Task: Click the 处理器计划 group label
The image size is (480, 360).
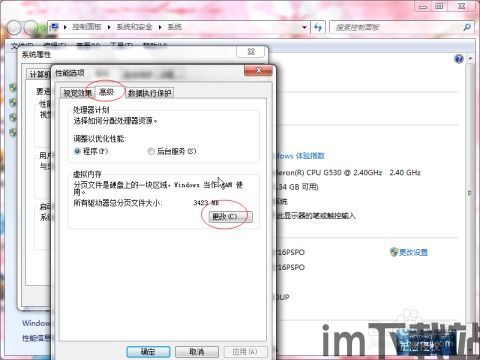Action: [x=91, y=110]
